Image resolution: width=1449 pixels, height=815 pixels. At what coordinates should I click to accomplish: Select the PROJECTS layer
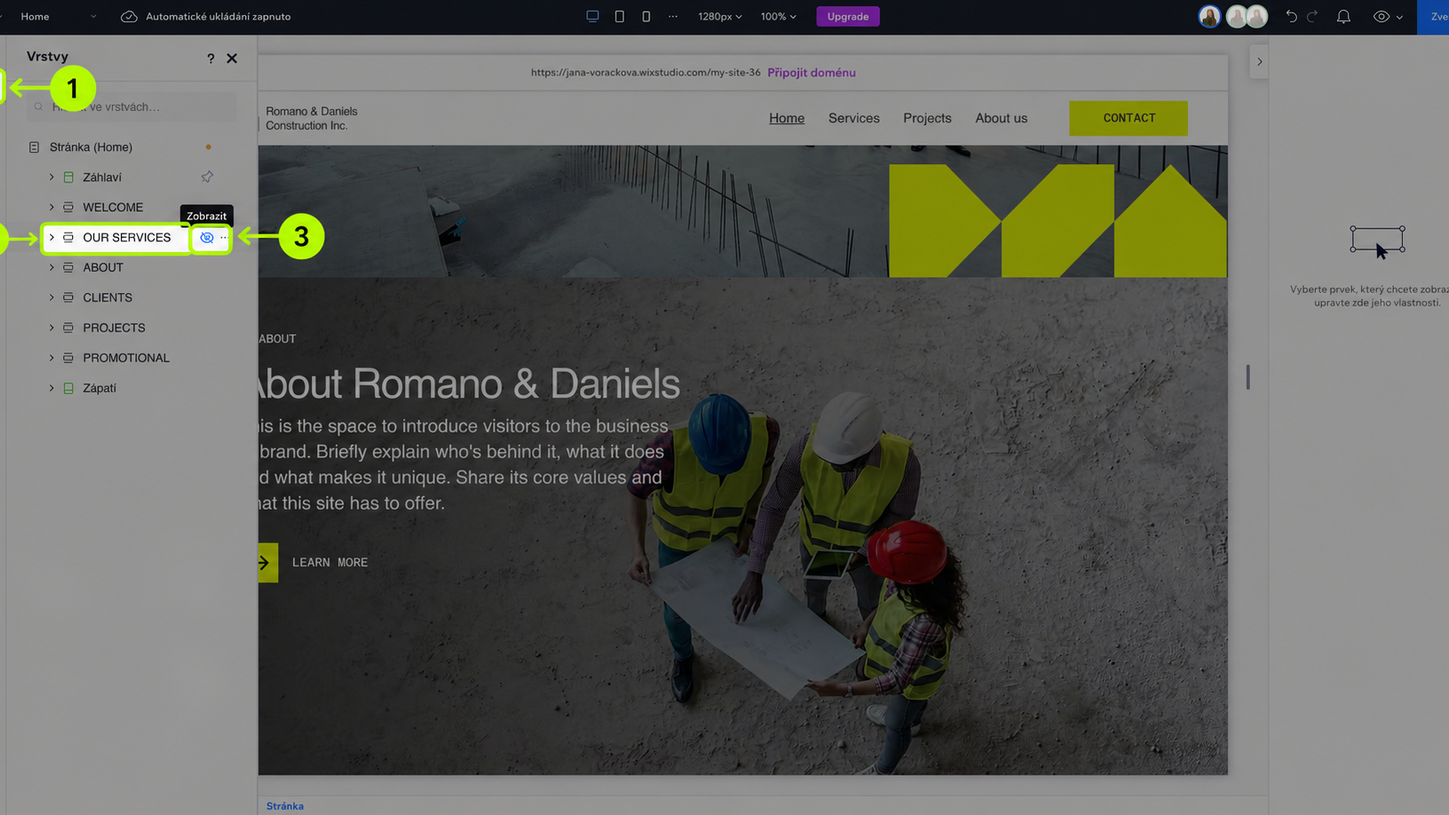(x=114, y=328)
